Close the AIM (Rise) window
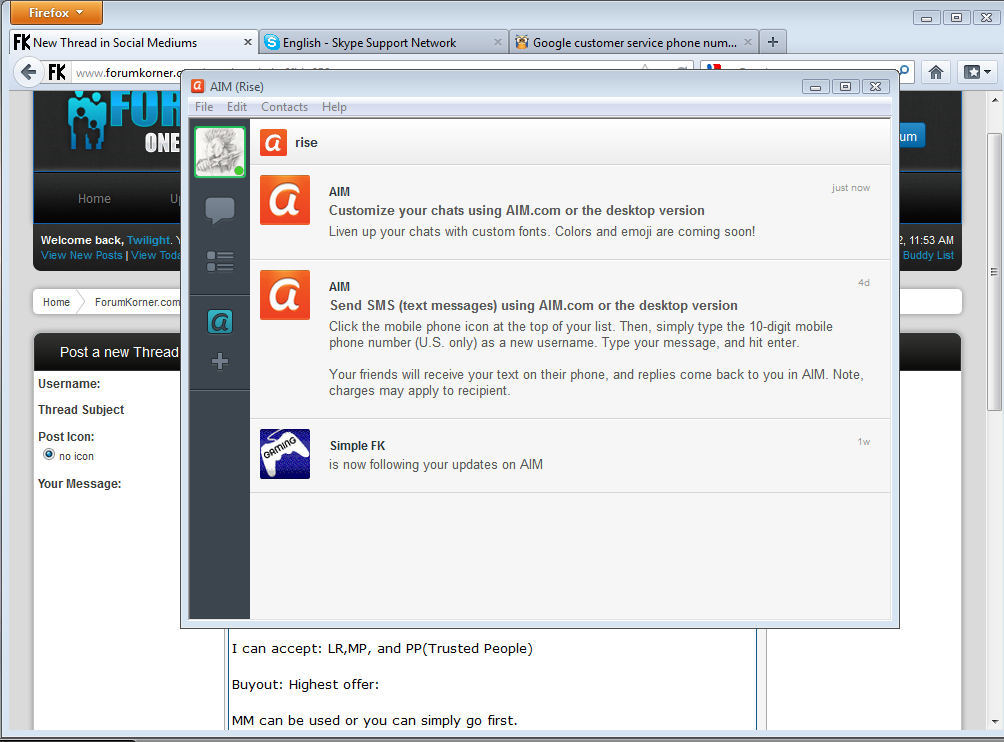 [875, 86]
